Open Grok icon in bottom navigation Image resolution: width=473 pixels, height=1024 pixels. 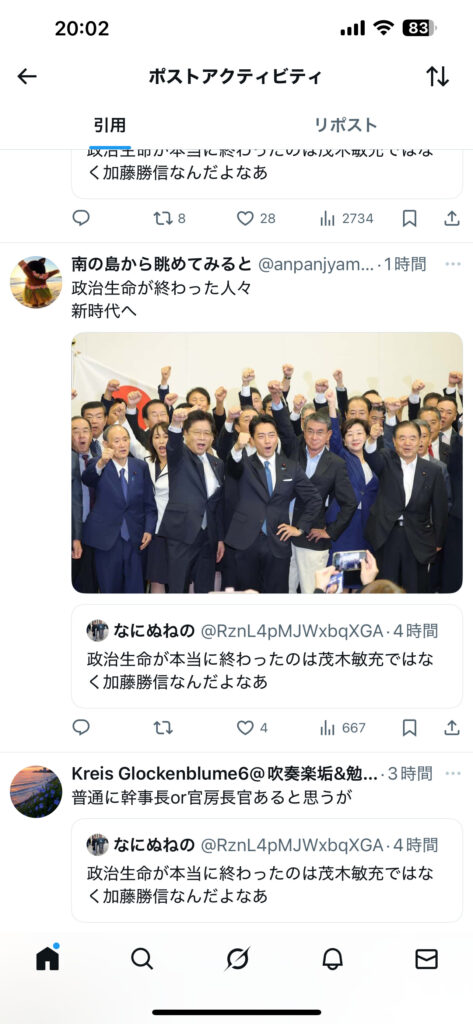click(238, 959)
